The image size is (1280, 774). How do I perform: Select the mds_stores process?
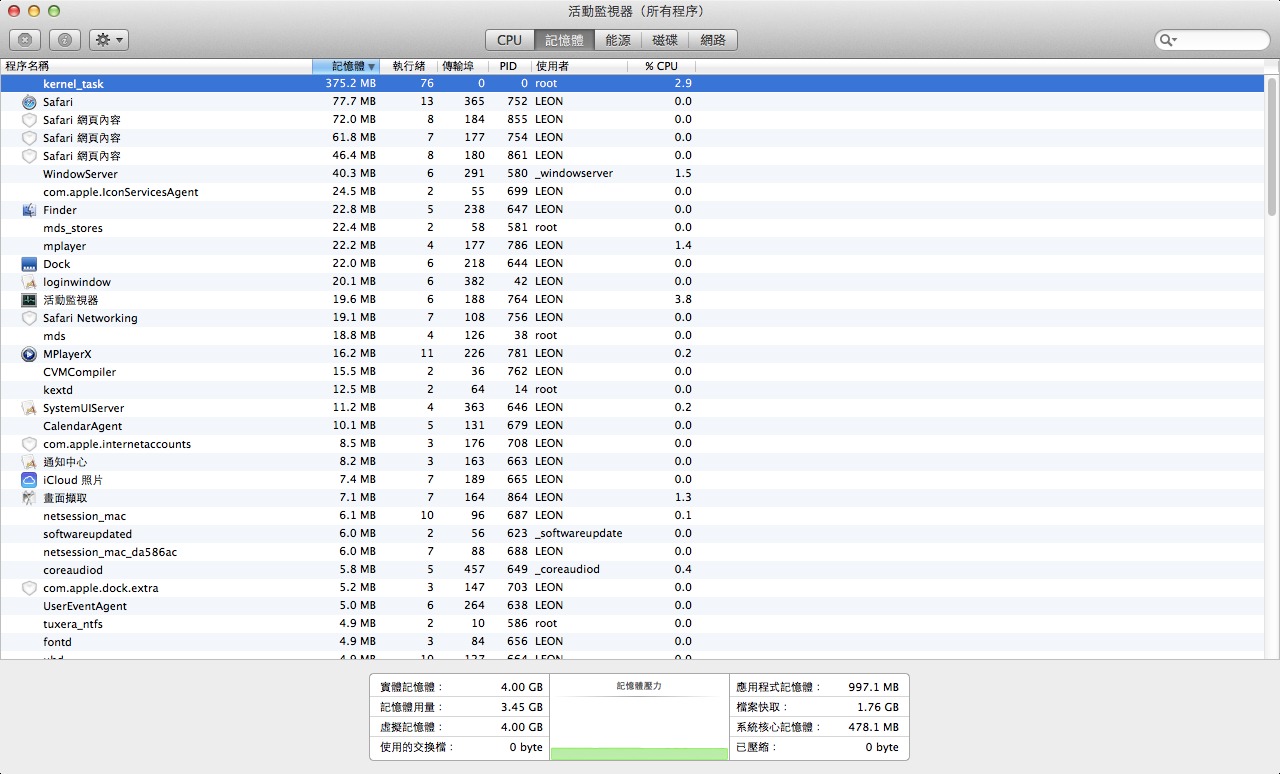tap(633, 228)
